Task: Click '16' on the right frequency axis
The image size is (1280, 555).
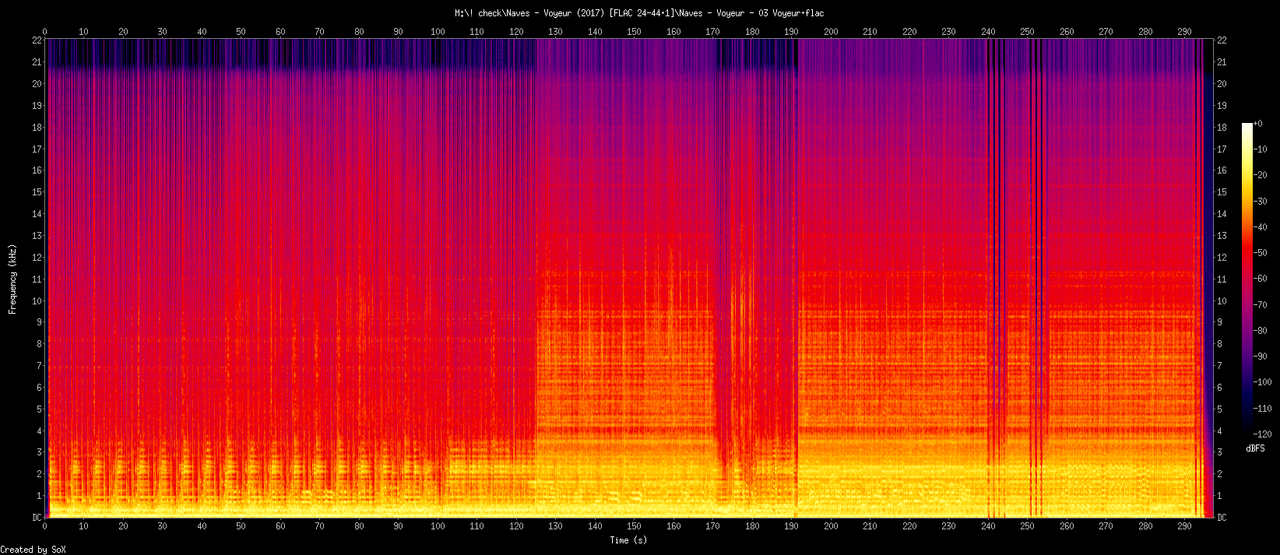Action: coord(1223,170)
